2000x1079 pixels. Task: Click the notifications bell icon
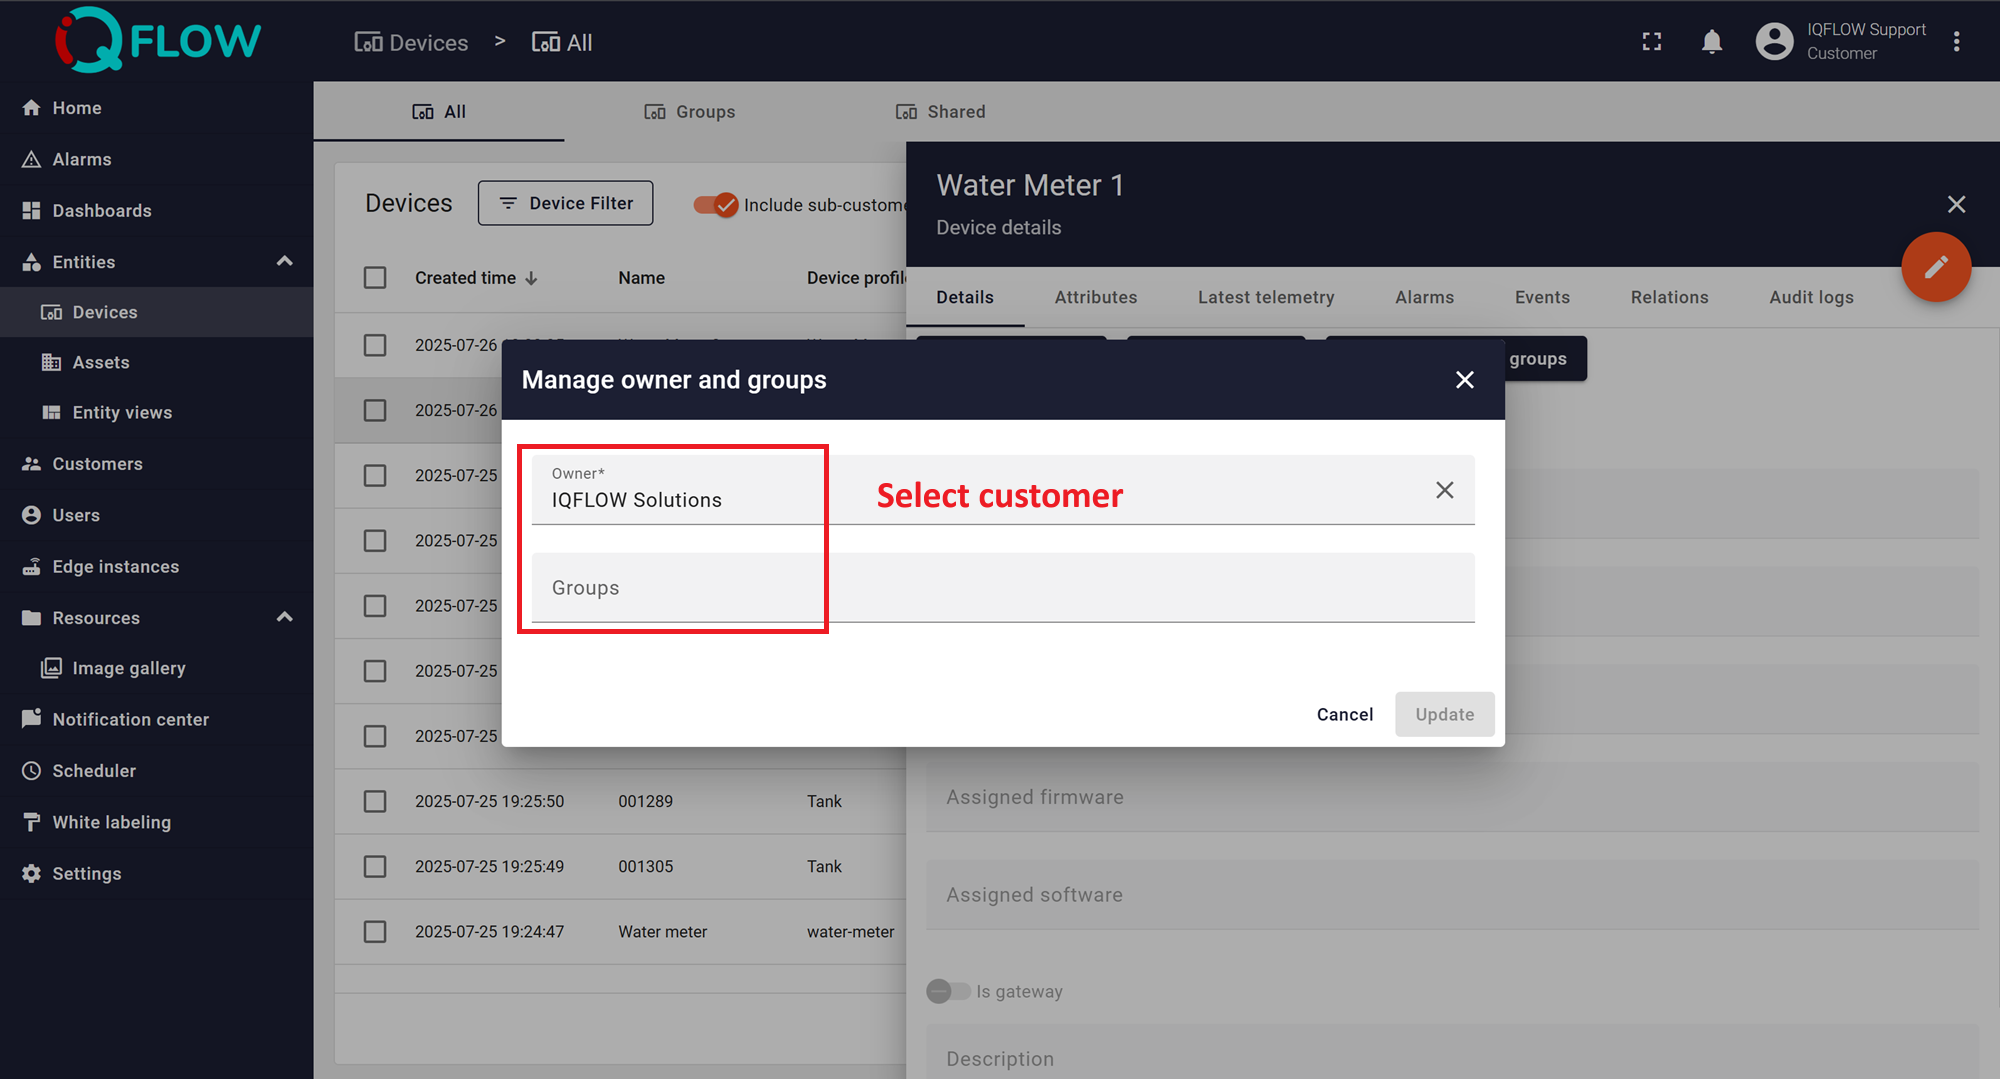[x=1711, y=42]
